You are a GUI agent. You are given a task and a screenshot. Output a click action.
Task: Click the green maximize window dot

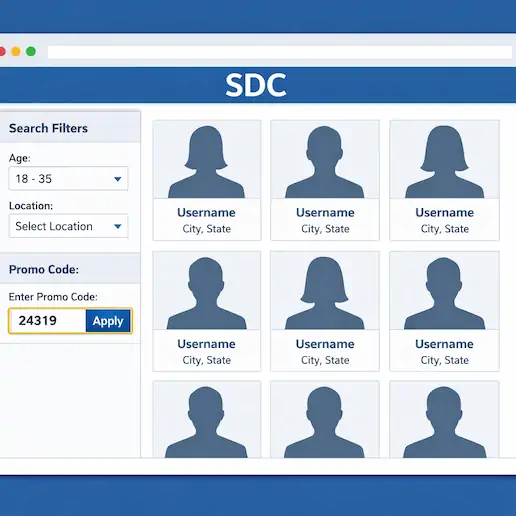pyautogui.click(x=31, y=52)
